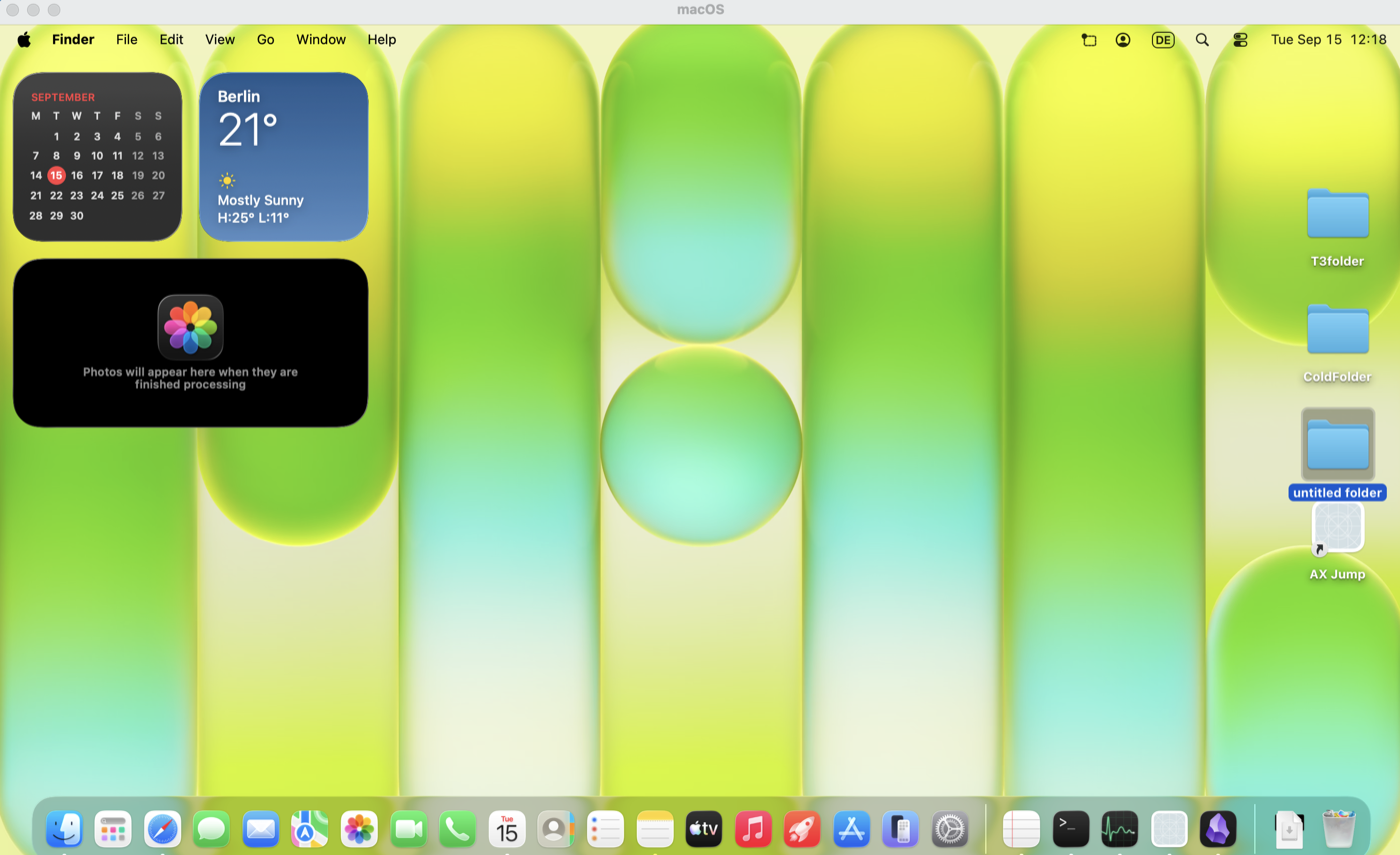1400x855 pixels.
Task: Click the "T3folder" name label
Action: pos(1338,261)
